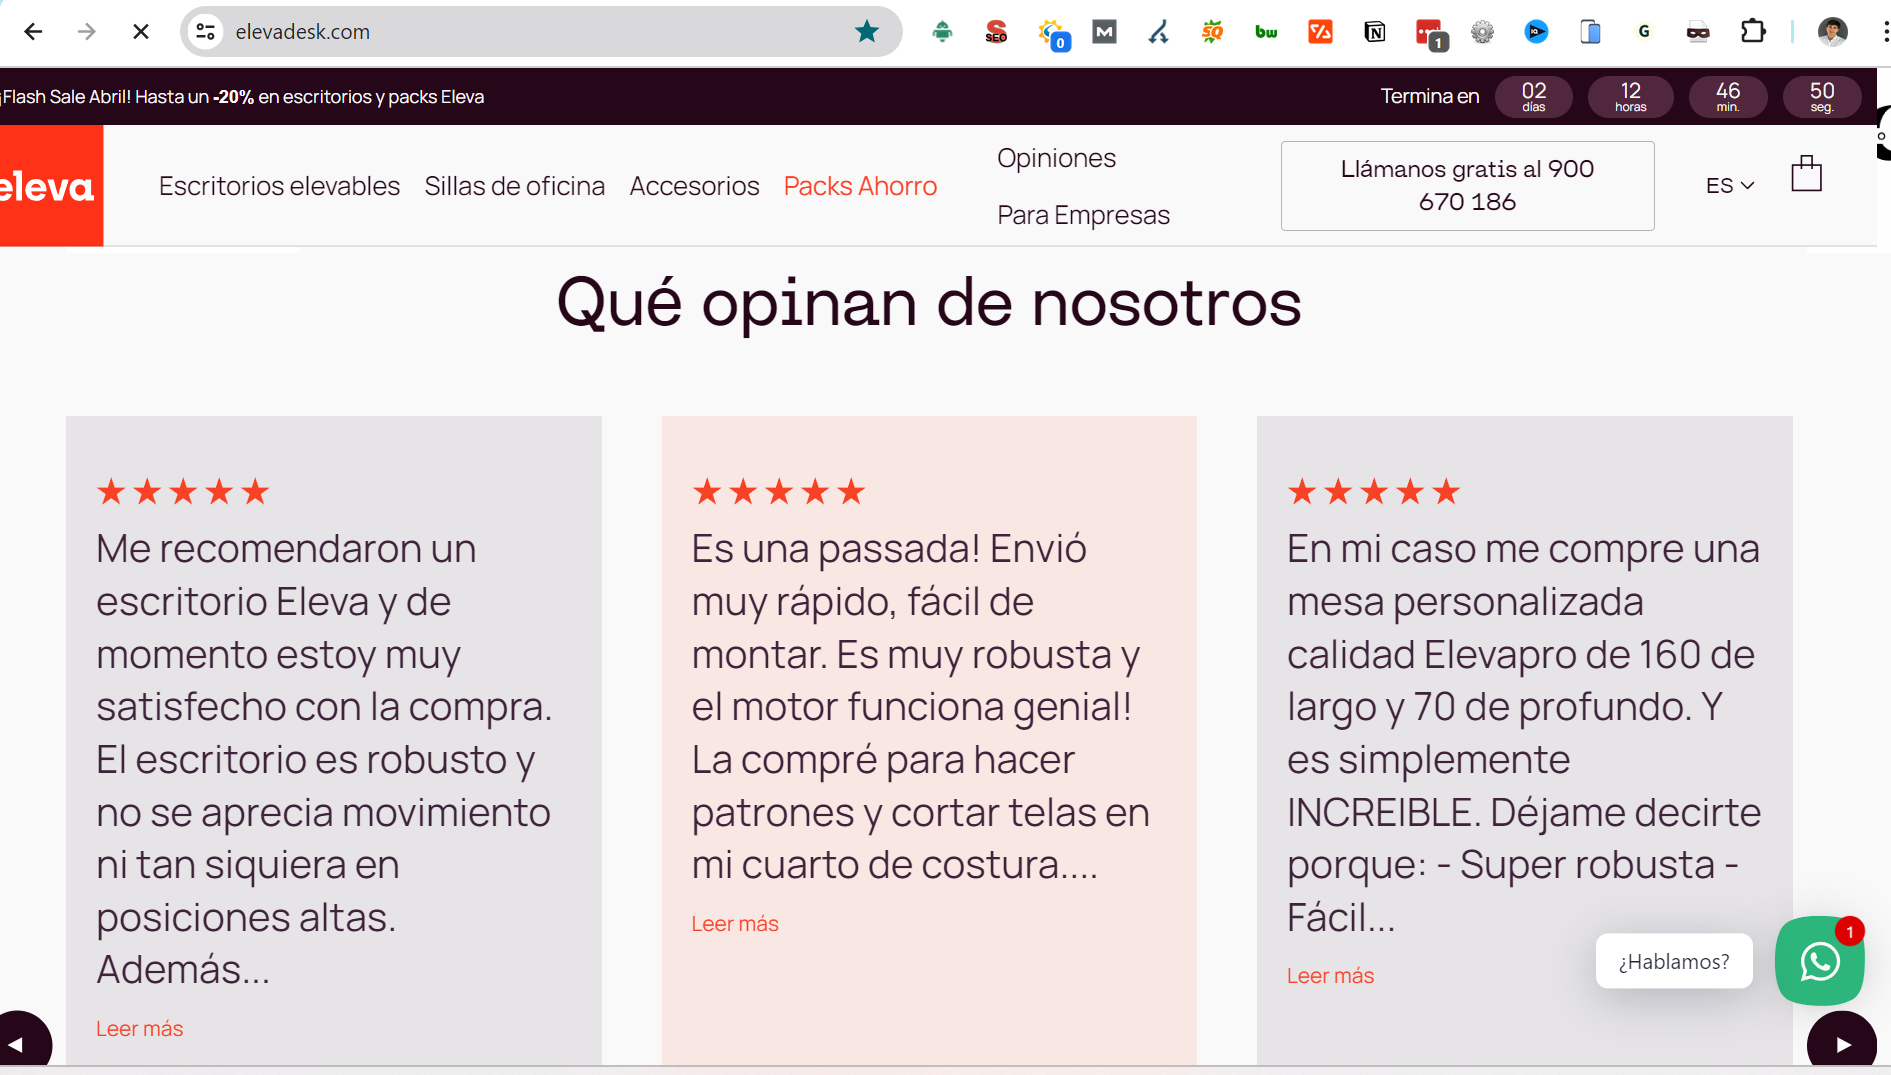Screen dimensions: 1891x1075
Task: Click the Llámanos gratis phone button
Action: [1467, 186]
